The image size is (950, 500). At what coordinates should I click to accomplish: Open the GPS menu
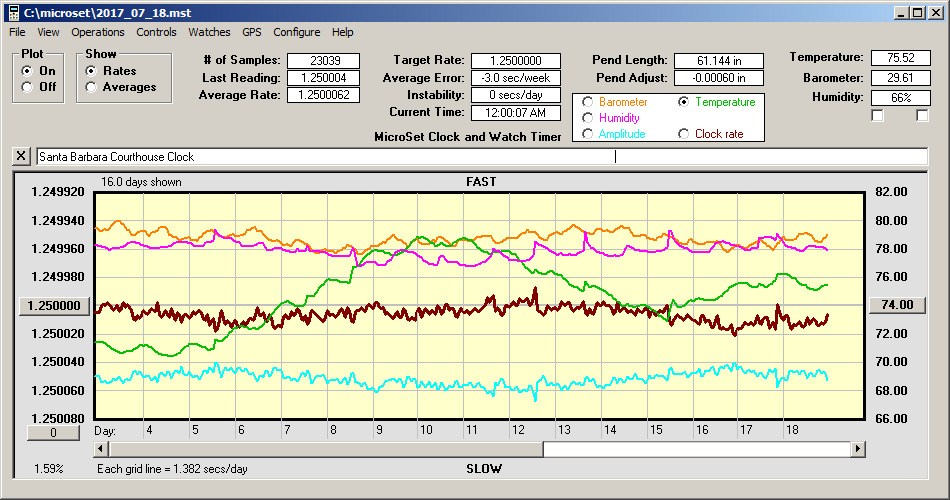[251, 32]
